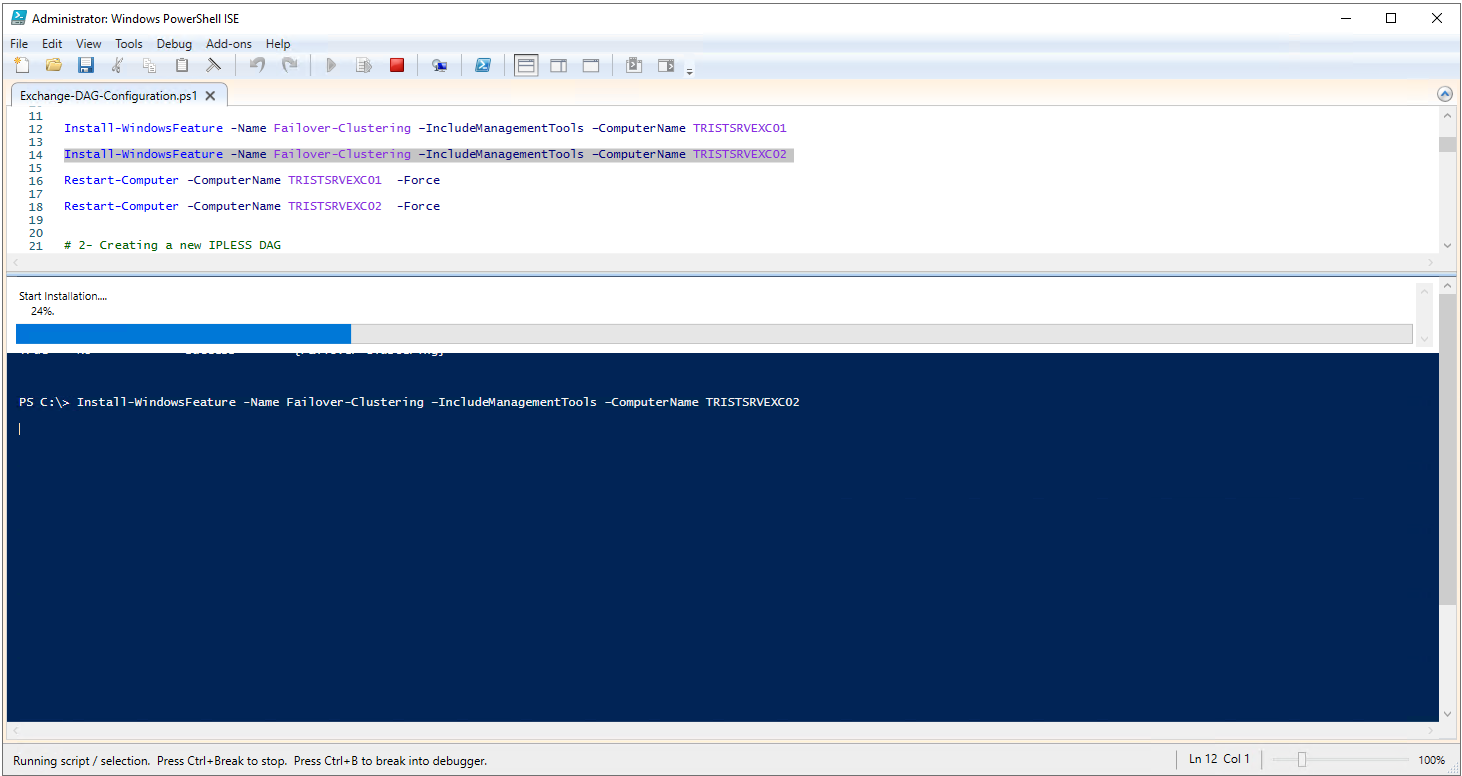Viewport: 1462px width, 776px height.
Task: Click the installation progress bar
Action: [714, 334]
